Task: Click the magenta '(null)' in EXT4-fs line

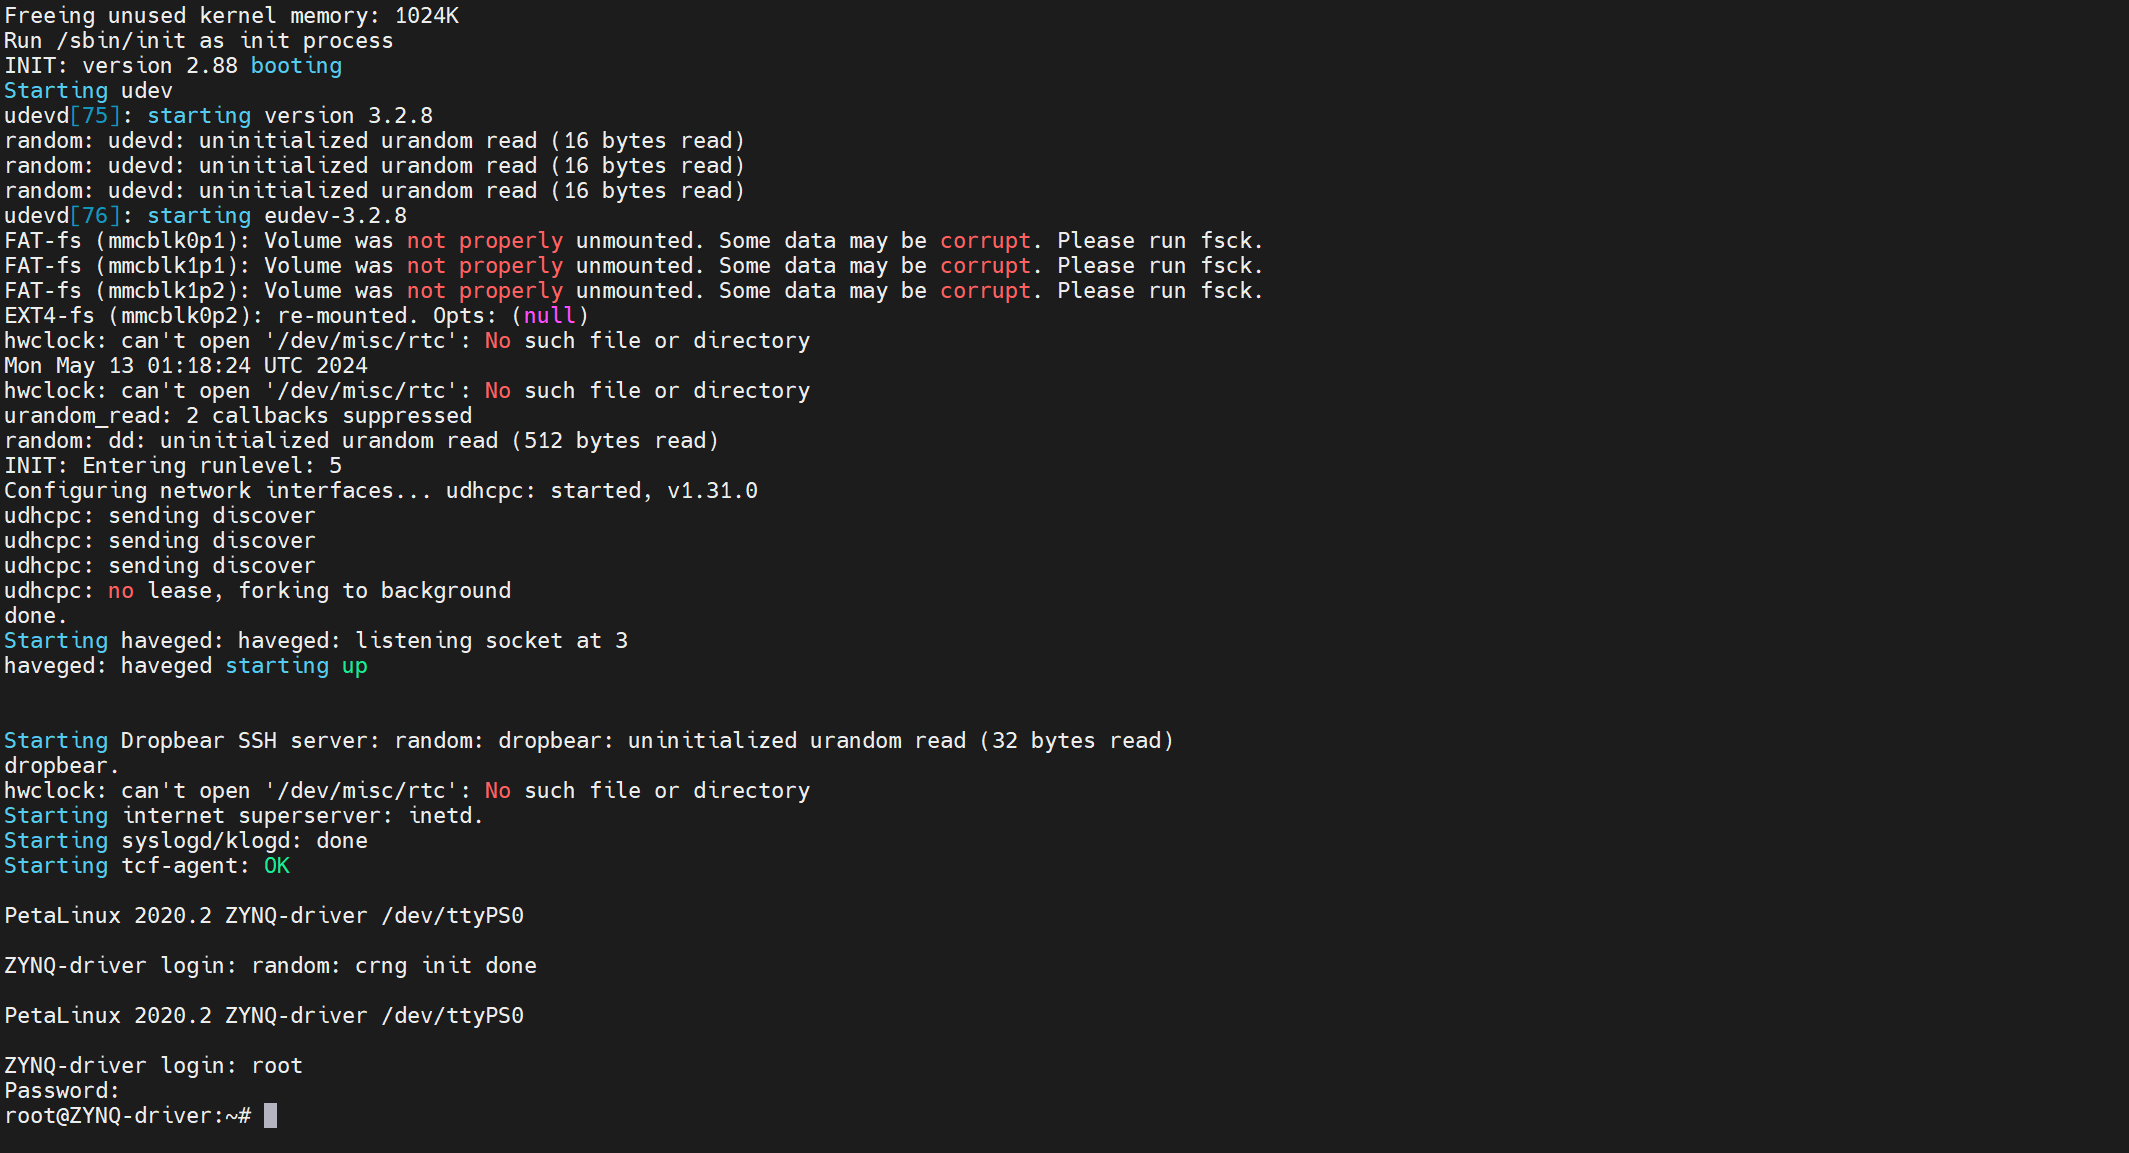Action: tap(550, 315)
